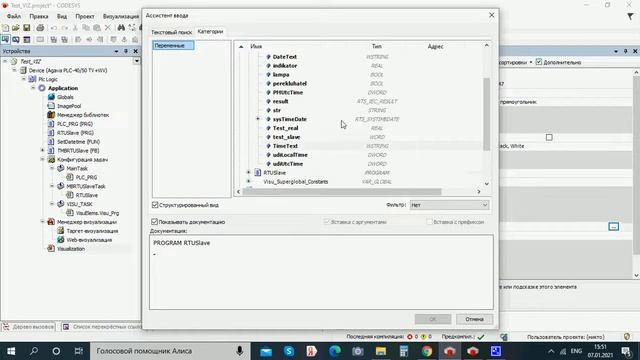Expand the Visu_Superglobal_Constants node
This screenshot has width=640, height=360.
point(249,181)
